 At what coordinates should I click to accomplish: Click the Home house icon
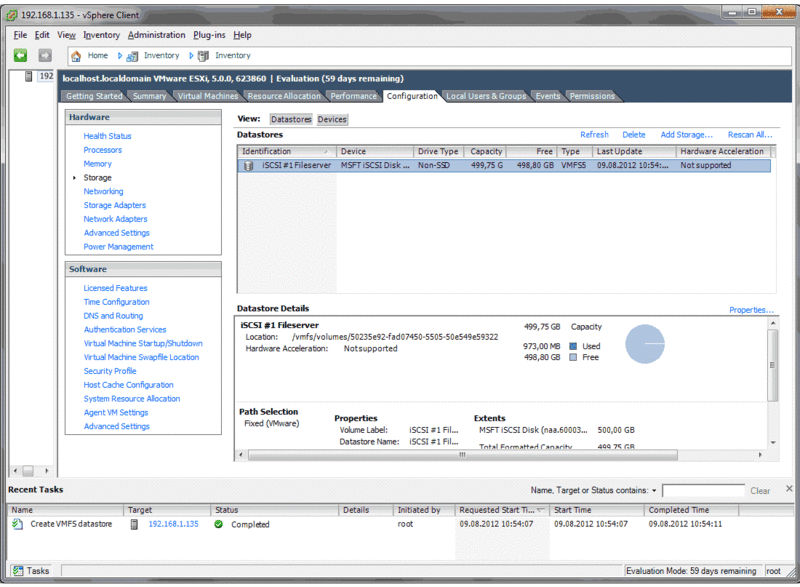[x=76, y=56]
